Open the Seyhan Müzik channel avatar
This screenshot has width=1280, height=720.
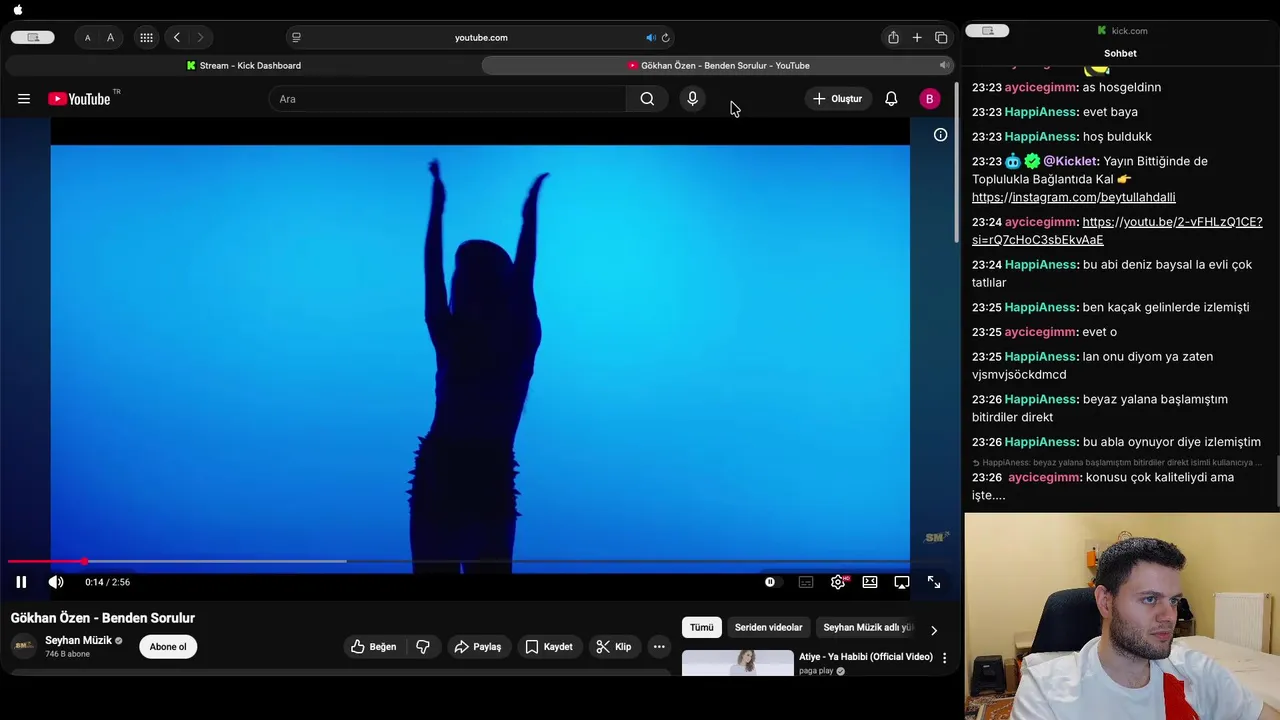coord(24,647)
